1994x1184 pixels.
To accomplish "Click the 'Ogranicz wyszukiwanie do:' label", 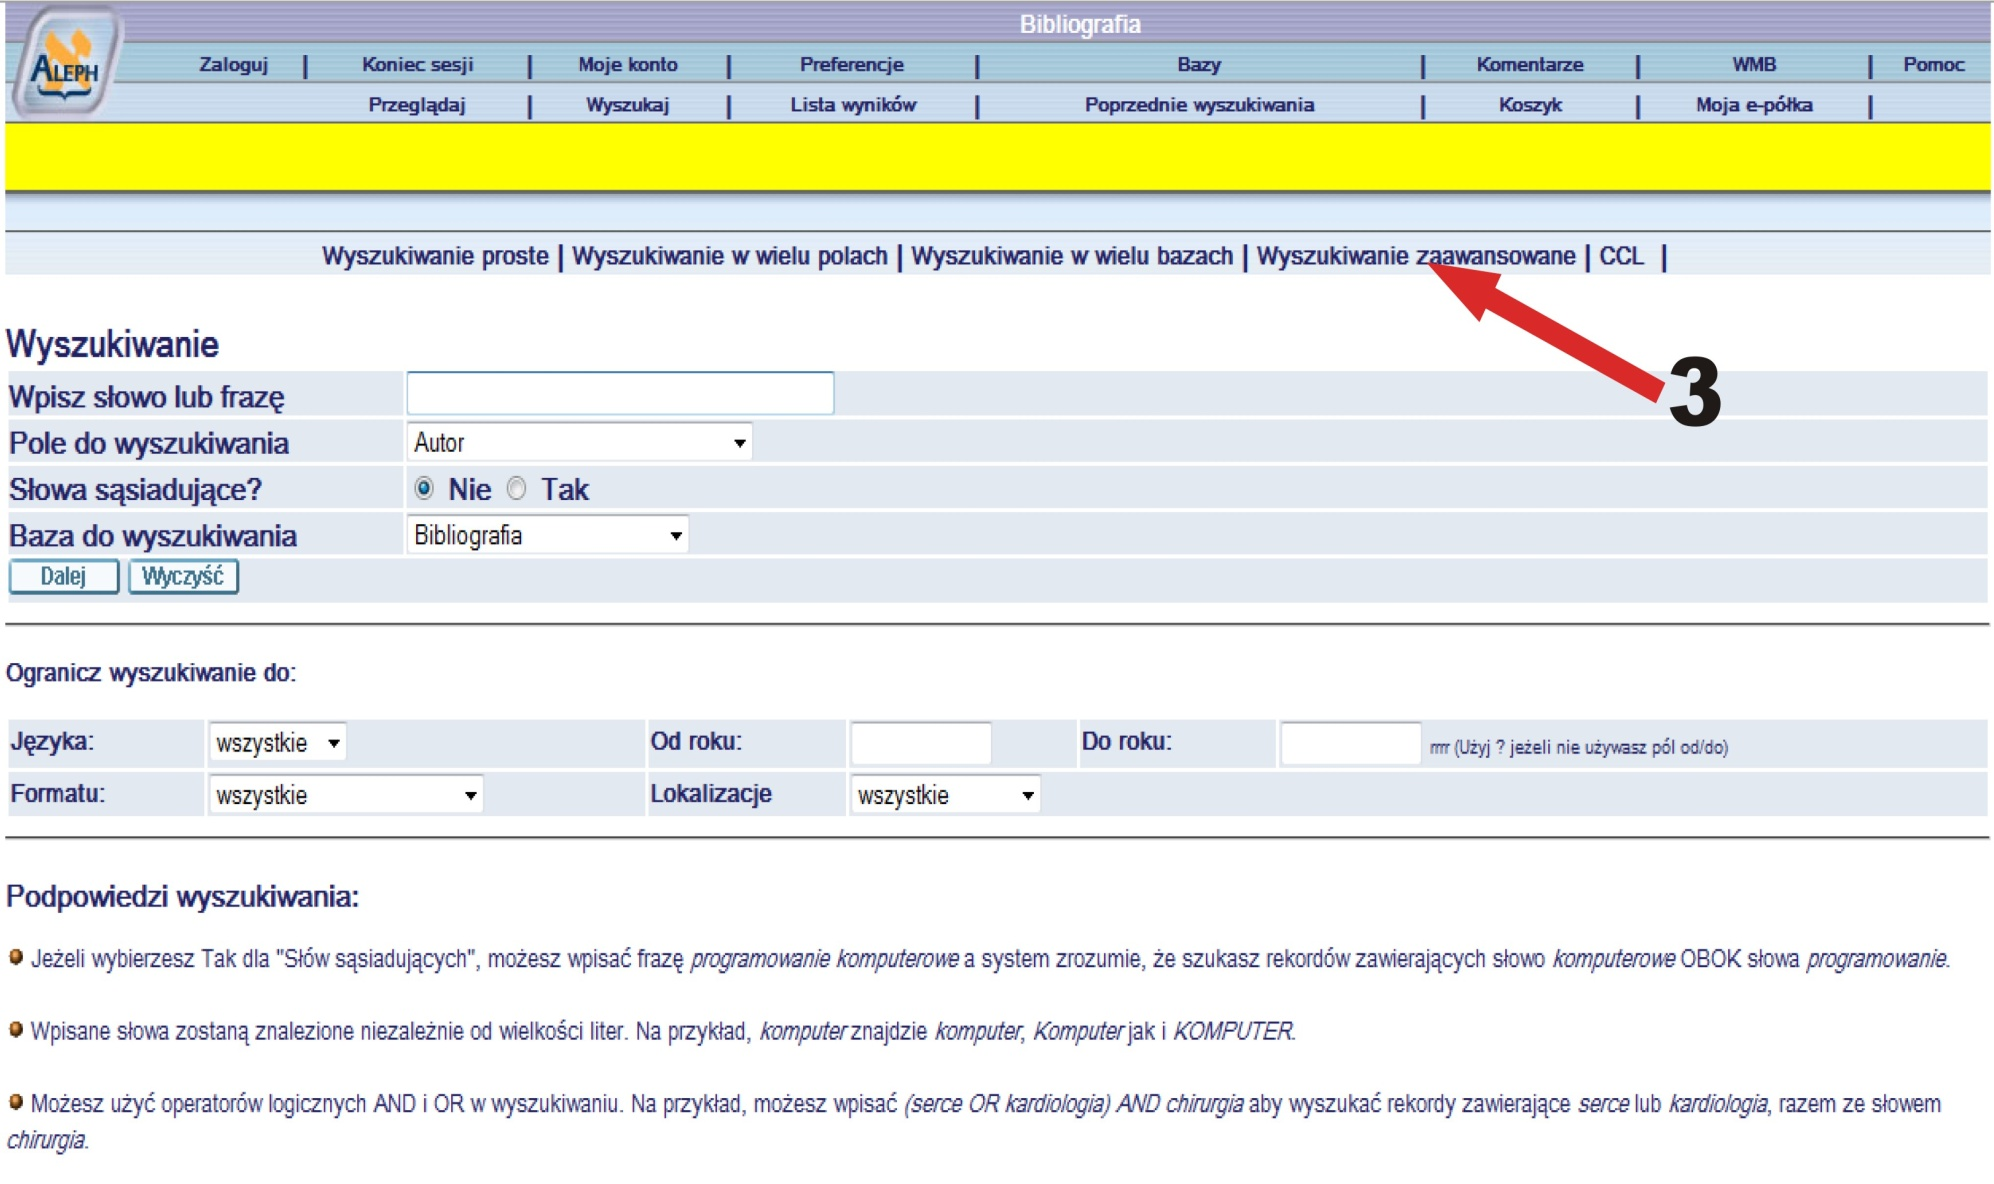I will coord(151,673).
